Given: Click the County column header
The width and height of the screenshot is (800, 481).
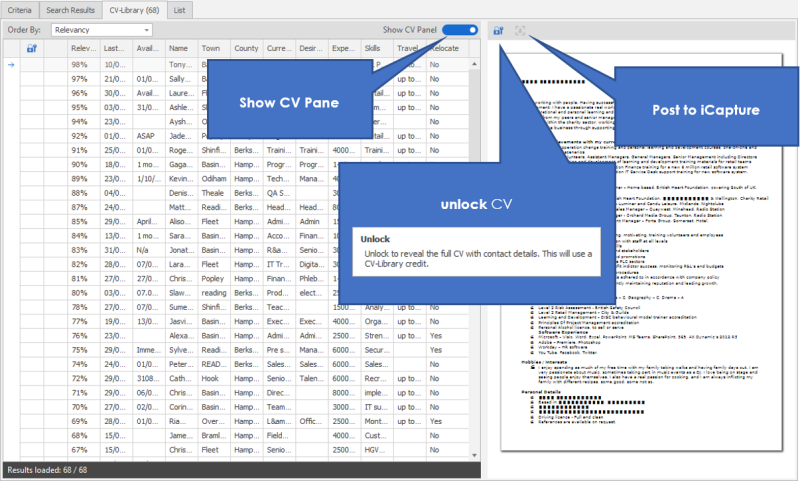Looking at the screenshot, I should 246,48.
